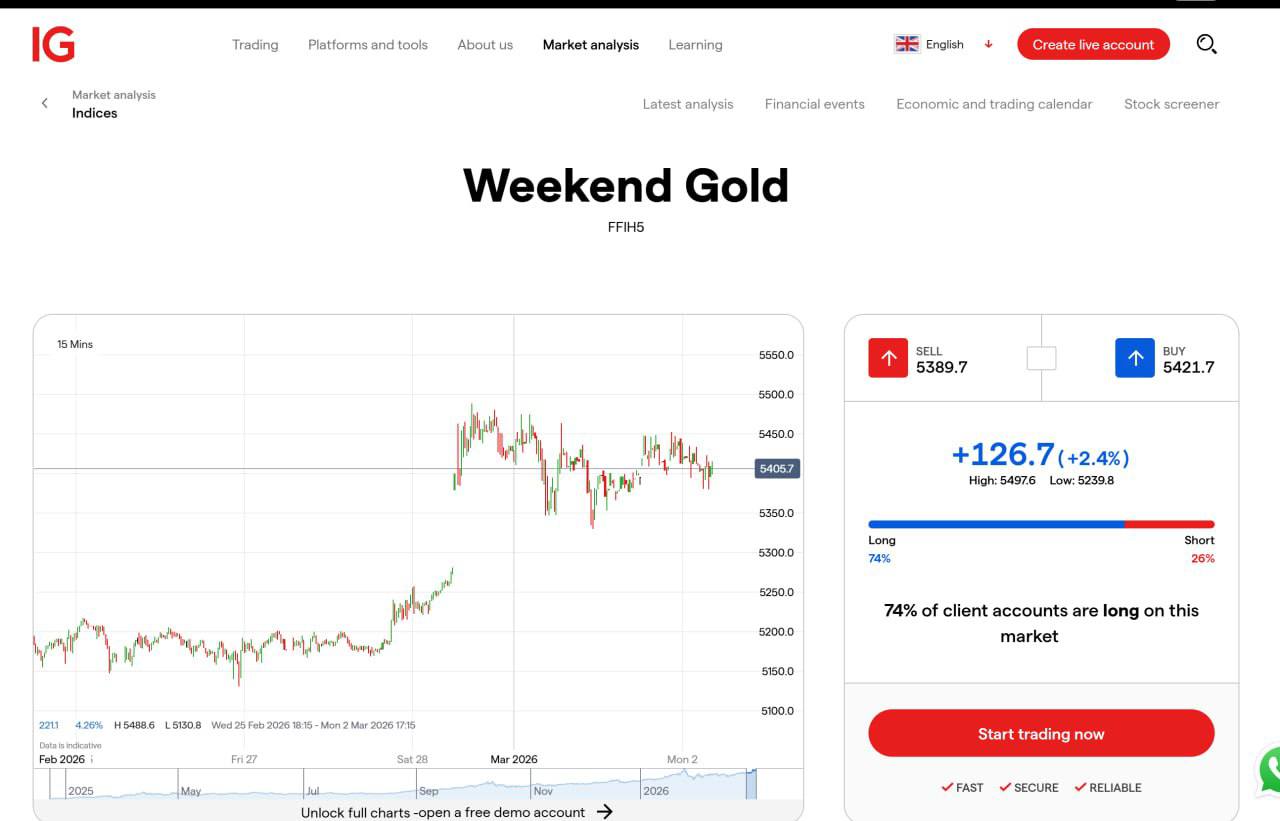Click the UK flag icon
Screen dimensions: 1280x821
[x=907, y=44]
